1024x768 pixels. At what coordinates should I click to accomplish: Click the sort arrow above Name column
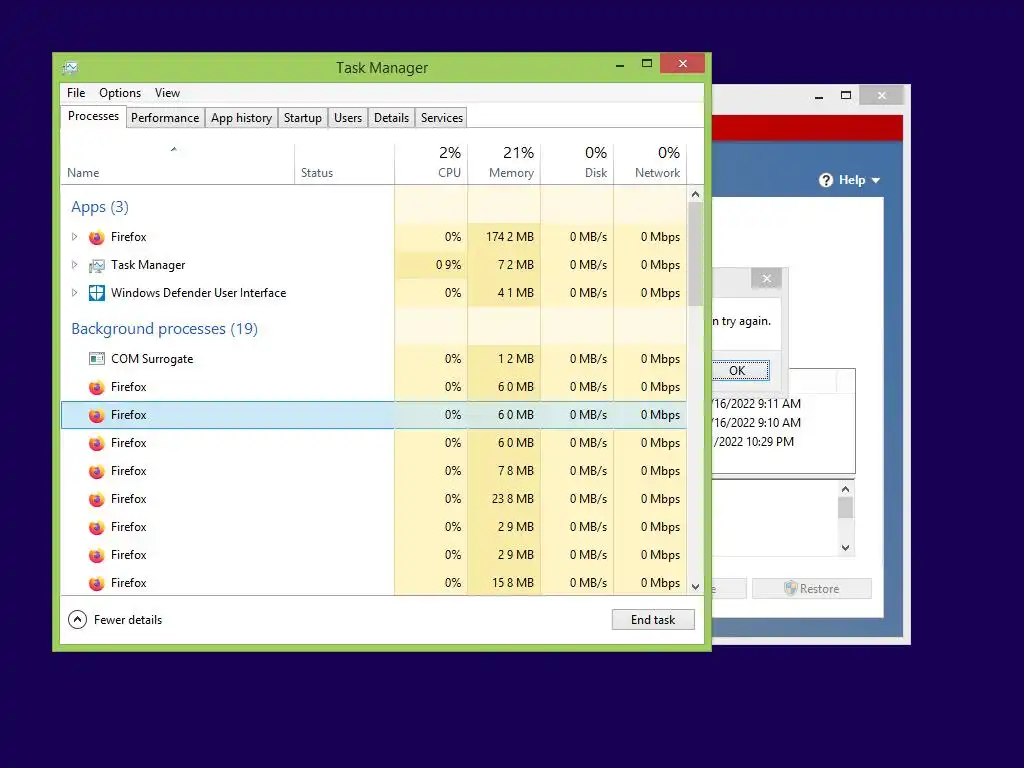174,150
